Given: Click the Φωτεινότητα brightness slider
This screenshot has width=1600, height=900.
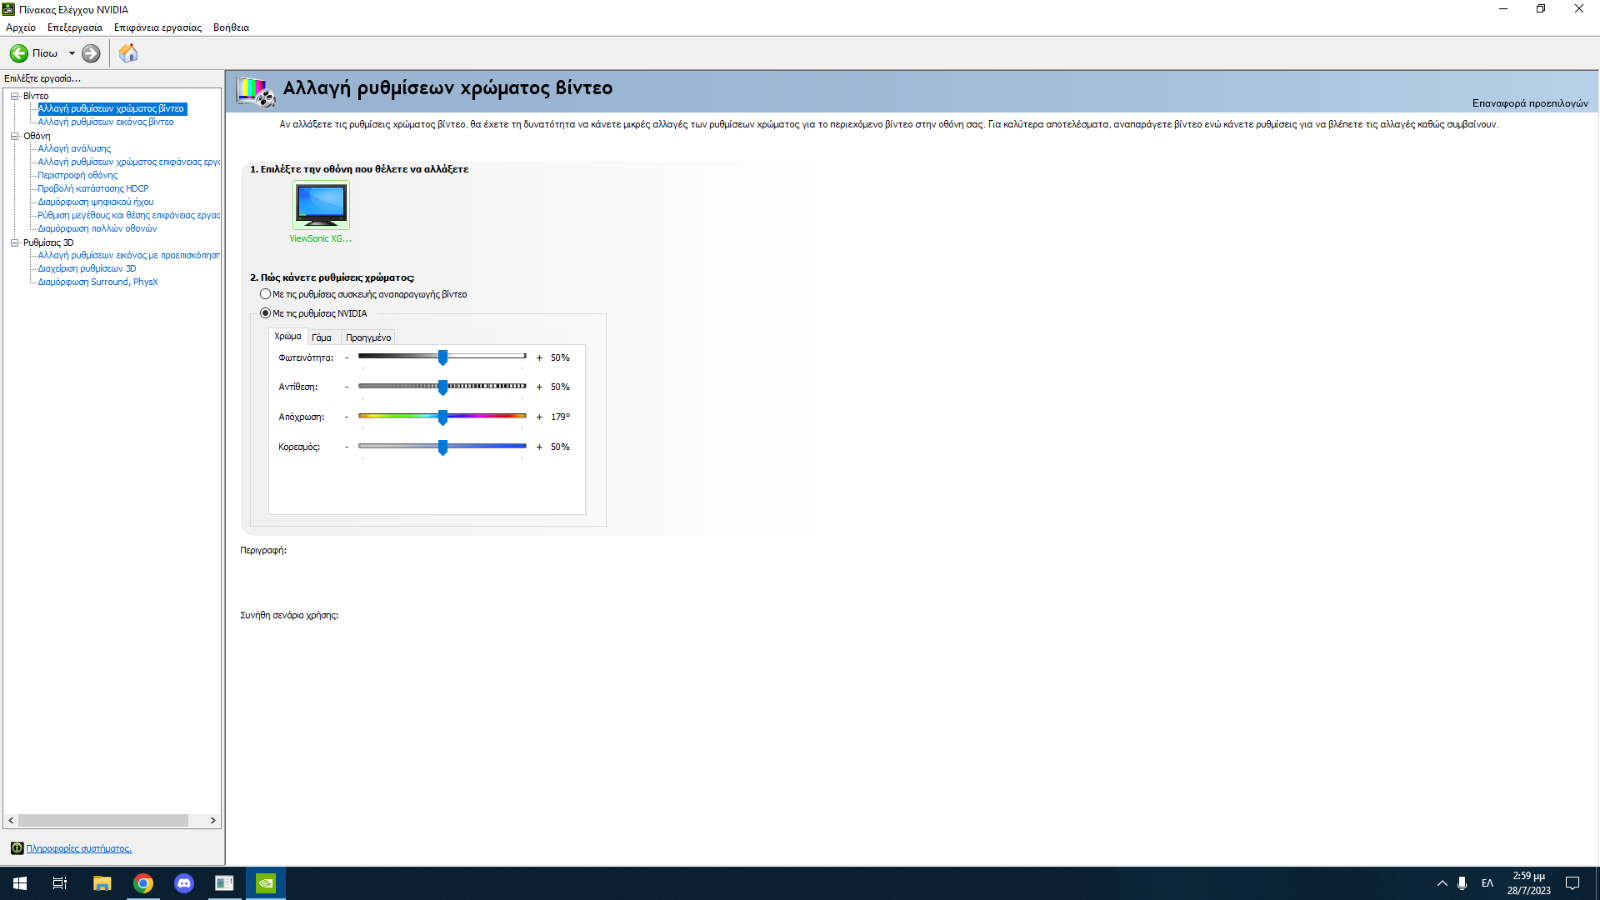Looking at the screenshot, I should pos(442,357).
